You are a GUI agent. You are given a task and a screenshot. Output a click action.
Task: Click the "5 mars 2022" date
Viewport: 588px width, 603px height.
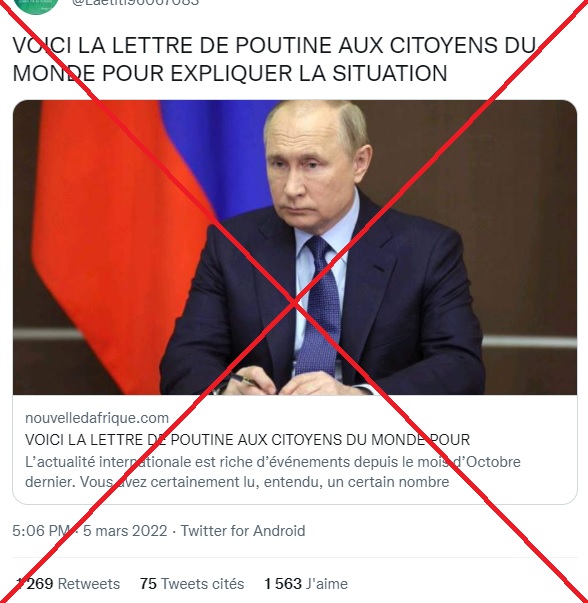tap(125, 531)
